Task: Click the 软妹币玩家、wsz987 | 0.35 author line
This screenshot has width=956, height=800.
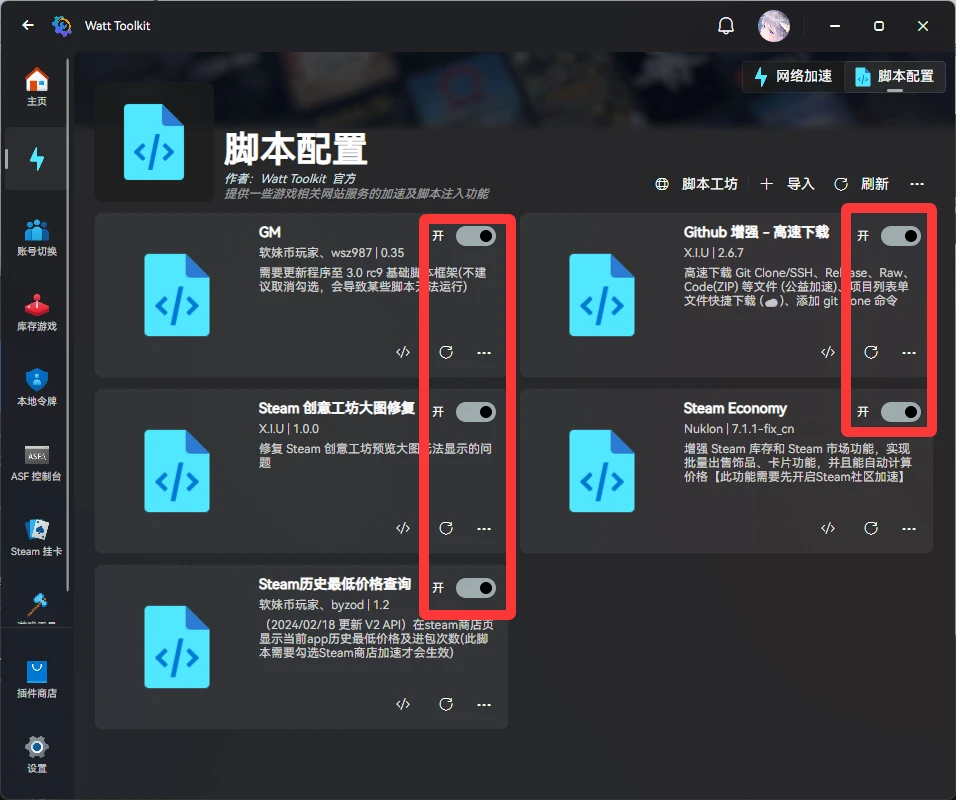Action: tap(332, 252)
